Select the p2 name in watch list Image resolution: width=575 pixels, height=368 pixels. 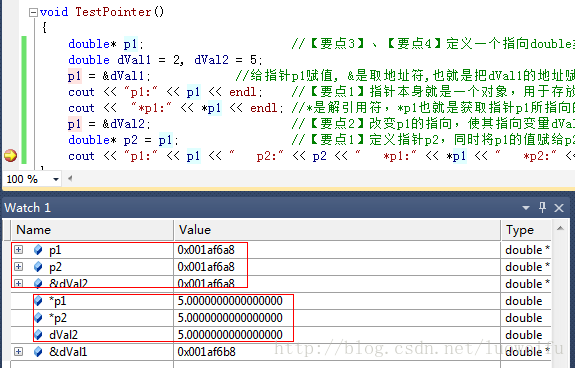point(55,267)
